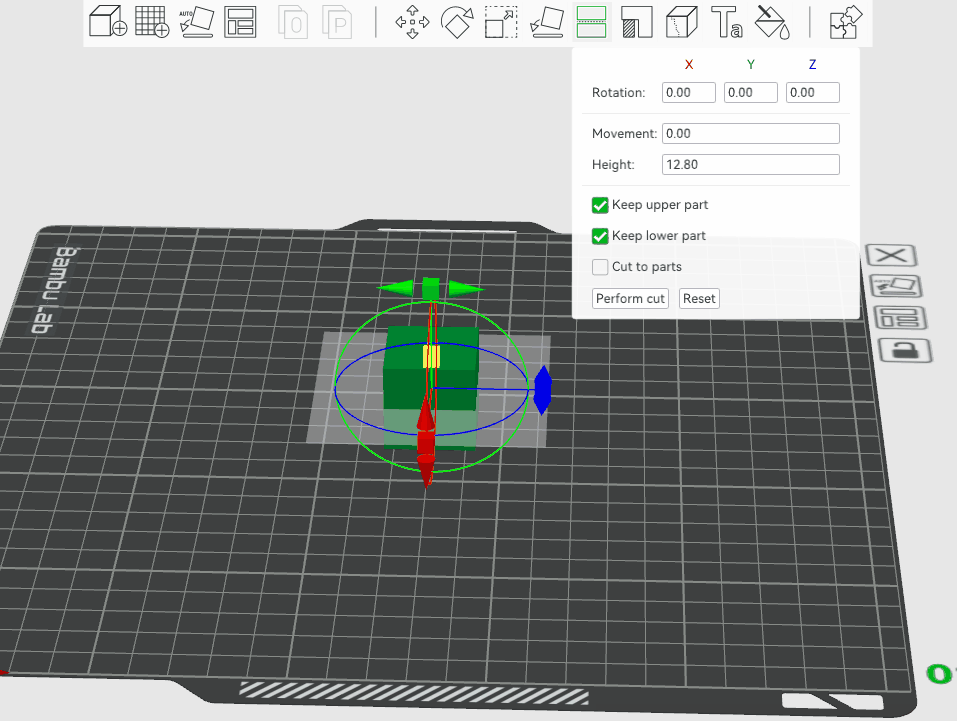Switch to Assembly view puzzle icon
This screenshot has height=721, width=957.
coord(846,22)
